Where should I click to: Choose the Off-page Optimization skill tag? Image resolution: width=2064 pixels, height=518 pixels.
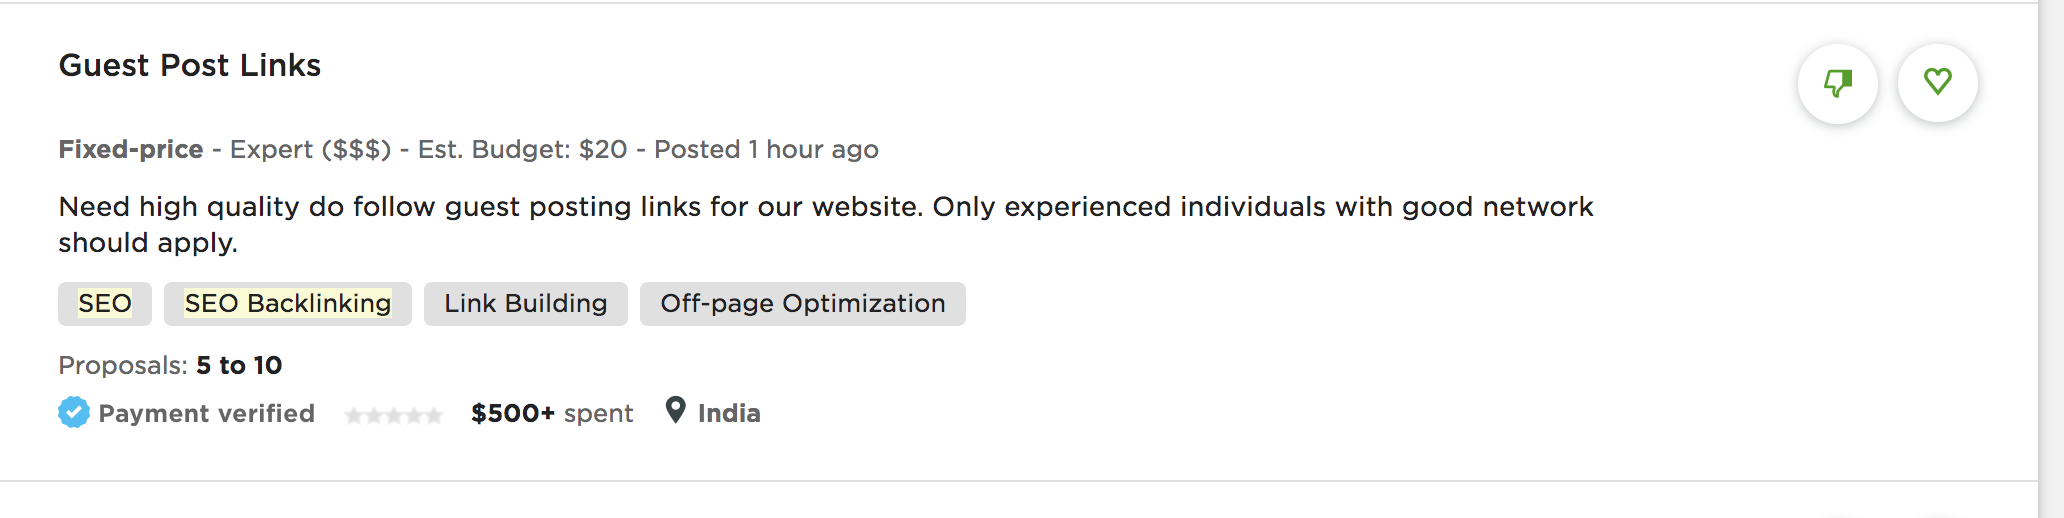(x=803, y=304)
